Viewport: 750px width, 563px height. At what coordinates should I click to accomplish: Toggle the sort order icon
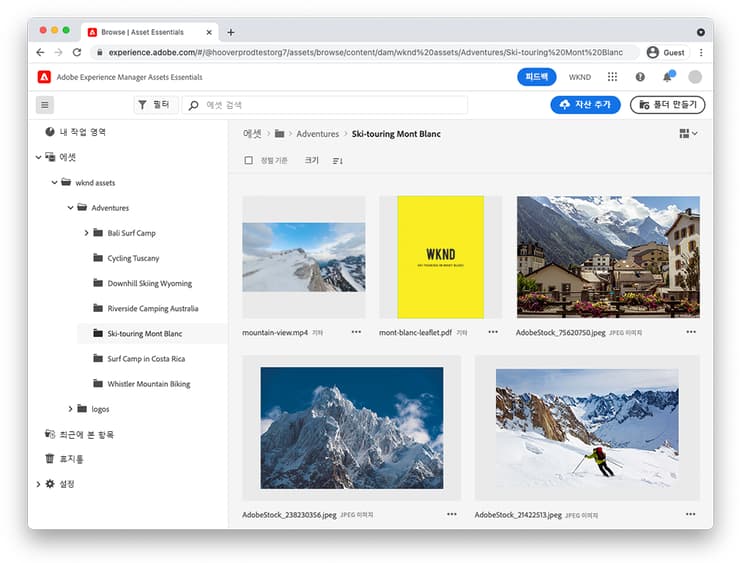click(338, 161)
